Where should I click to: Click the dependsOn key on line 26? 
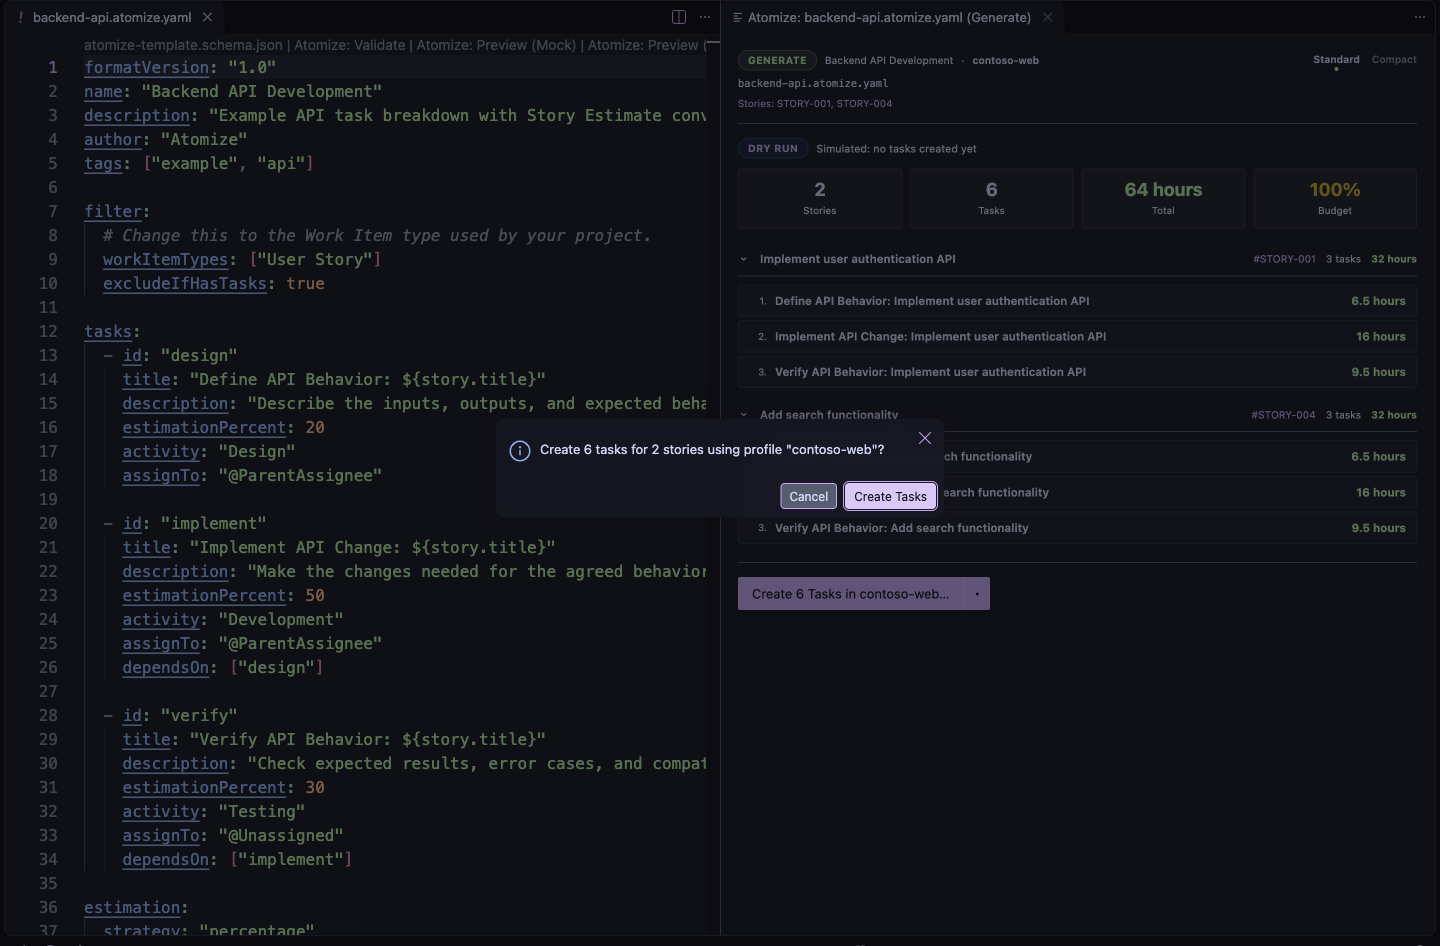pos(165,667)
